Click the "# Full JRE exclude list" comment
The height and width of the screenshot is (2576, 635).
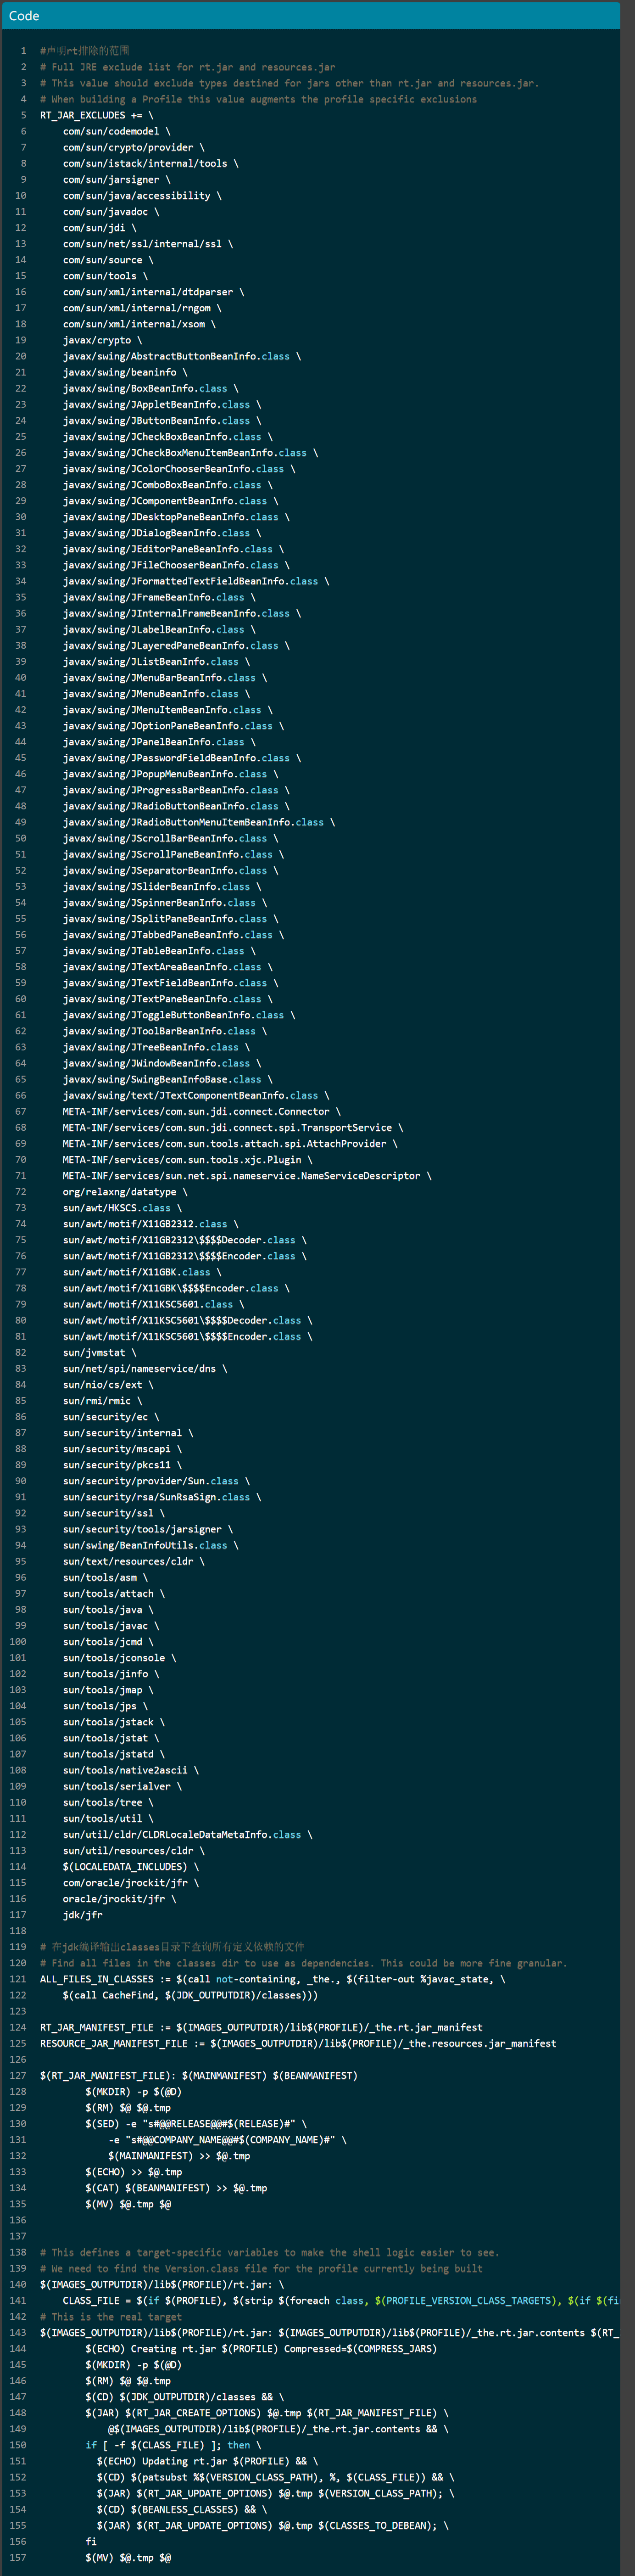[x=187, y=67]
